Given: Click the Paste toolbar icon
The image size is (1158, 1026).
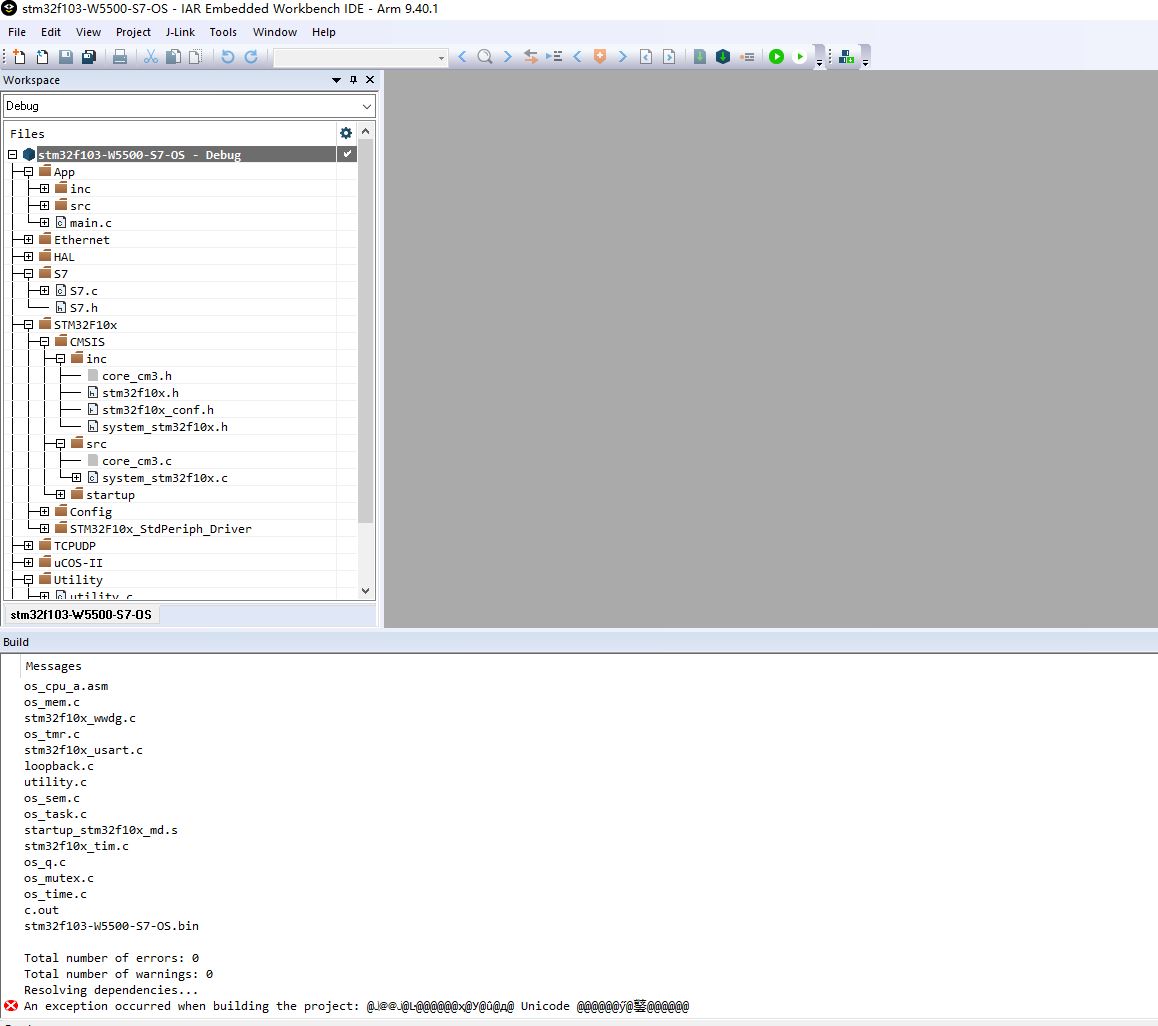Looking at the screenshot, I should click(x=196, y=57).
